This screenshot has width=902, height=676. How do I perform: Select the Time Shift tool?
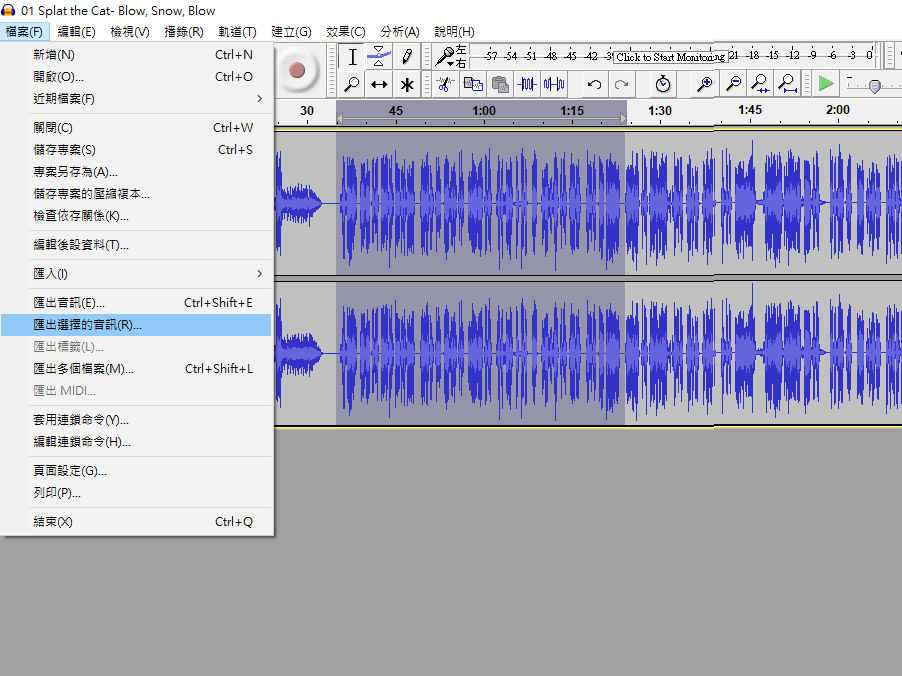click(x=379, y=85)
